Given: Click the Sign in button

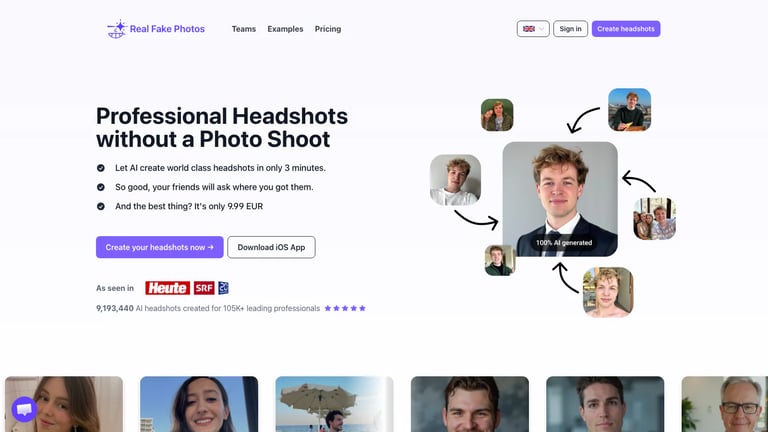Looking at the screenshot, I should [x=570, y=29].
